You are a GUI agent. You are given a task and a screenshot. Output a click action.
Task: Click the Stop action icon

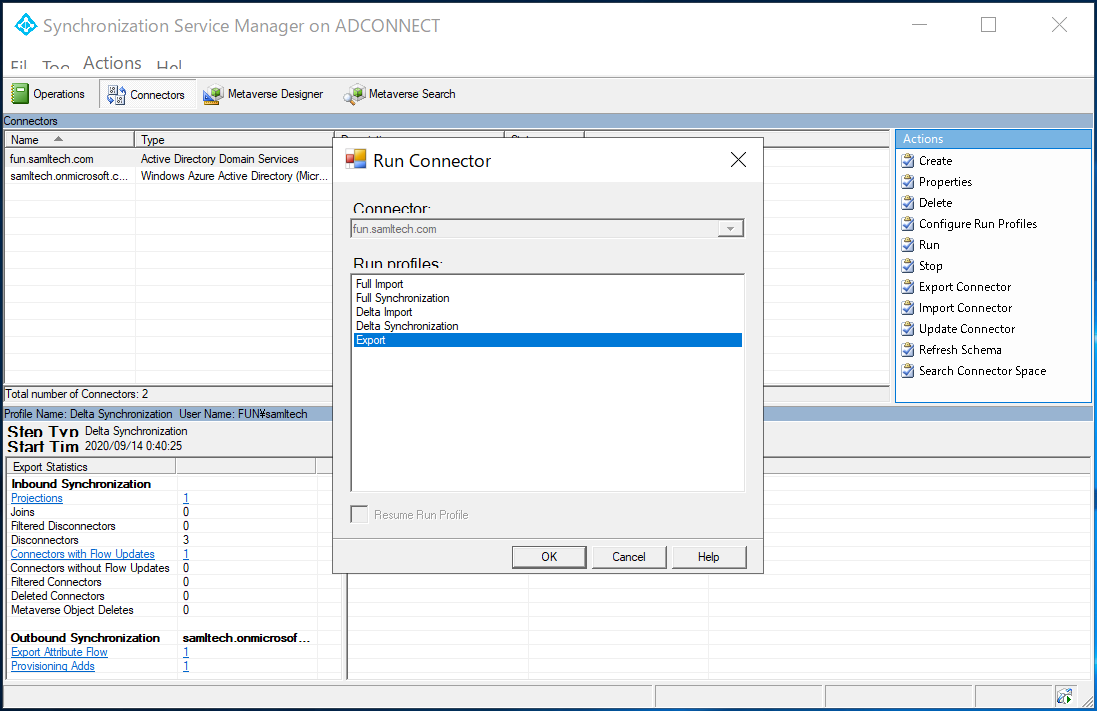tap(908, 266)
